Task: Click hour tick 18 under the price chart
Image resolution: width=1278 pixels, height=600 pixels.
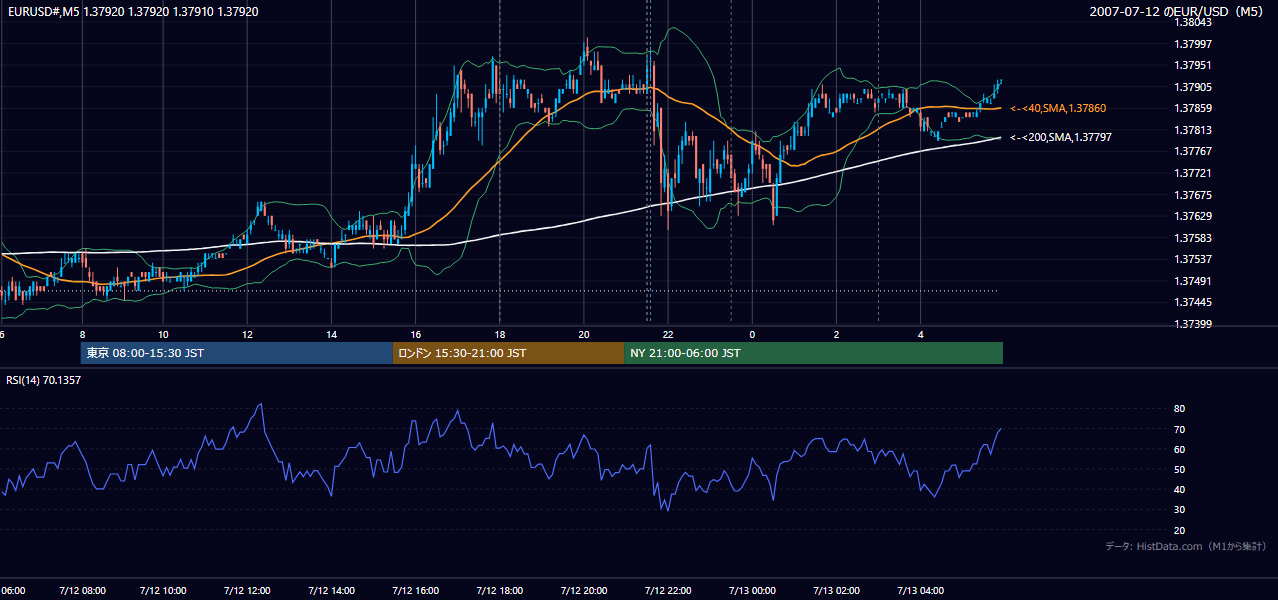Action: (500, 334)
